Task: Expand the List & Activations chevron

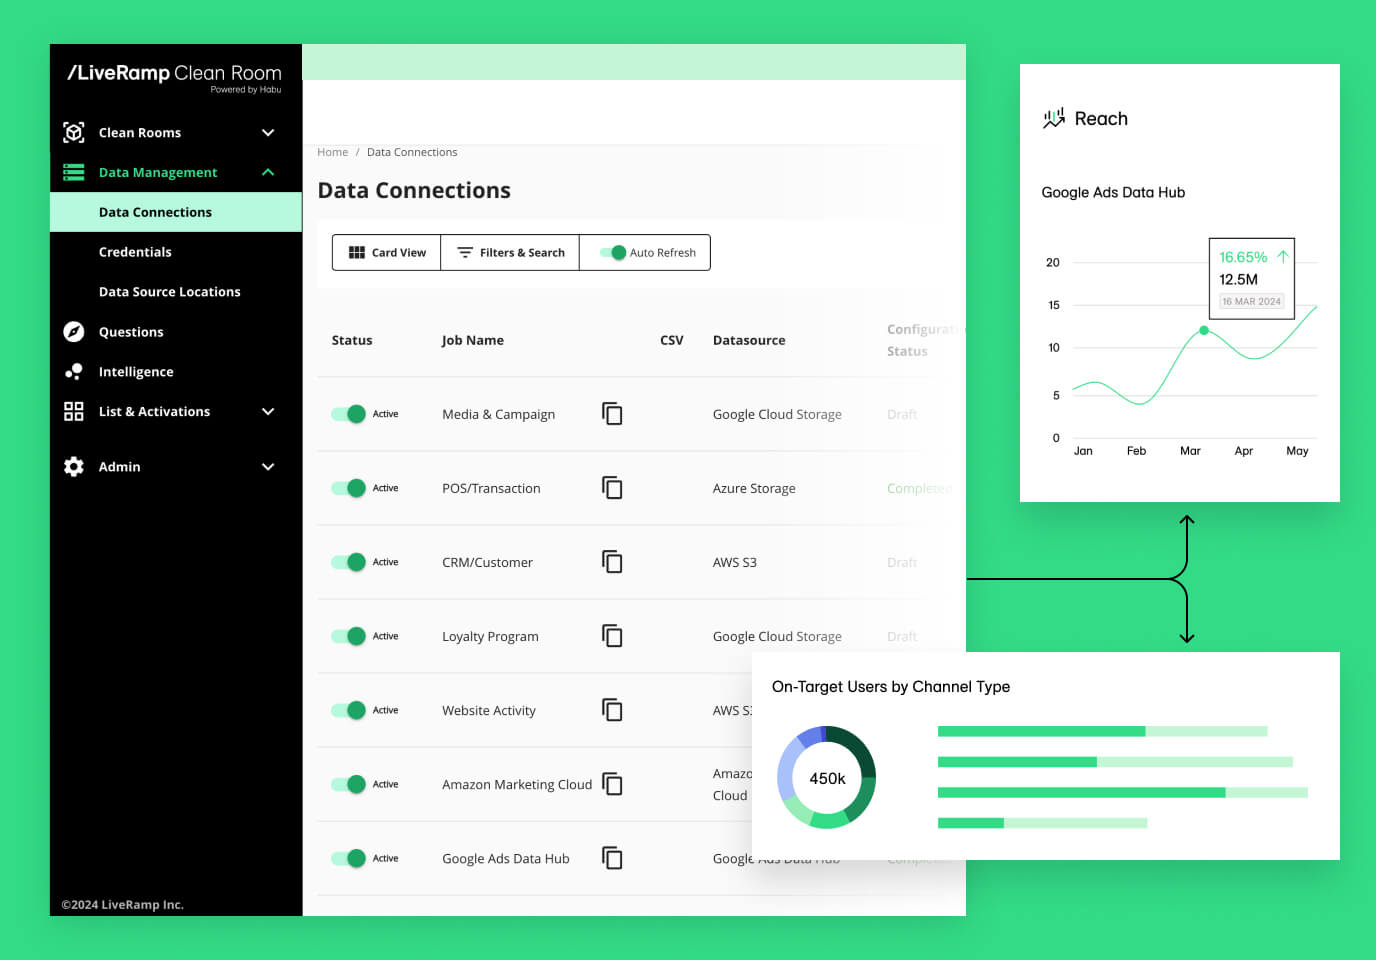Action: tap(268, 412)
